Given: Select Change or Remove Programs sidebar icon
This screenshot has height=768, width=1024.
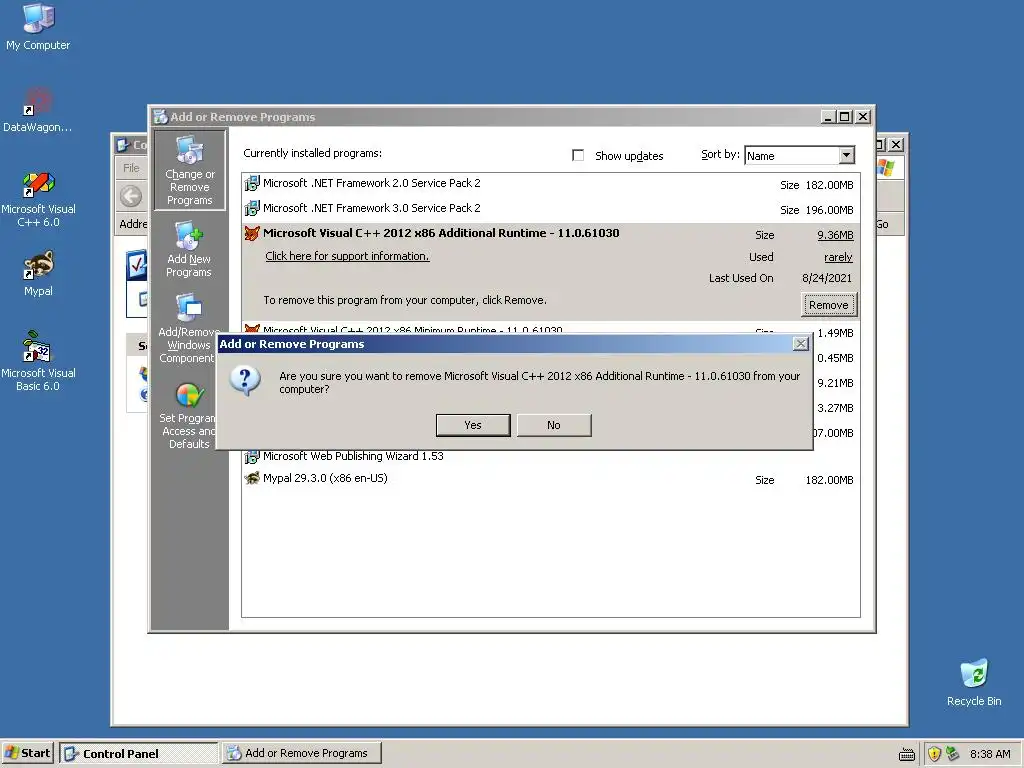Looking at the screenshot, I should [x=189, y=170].
